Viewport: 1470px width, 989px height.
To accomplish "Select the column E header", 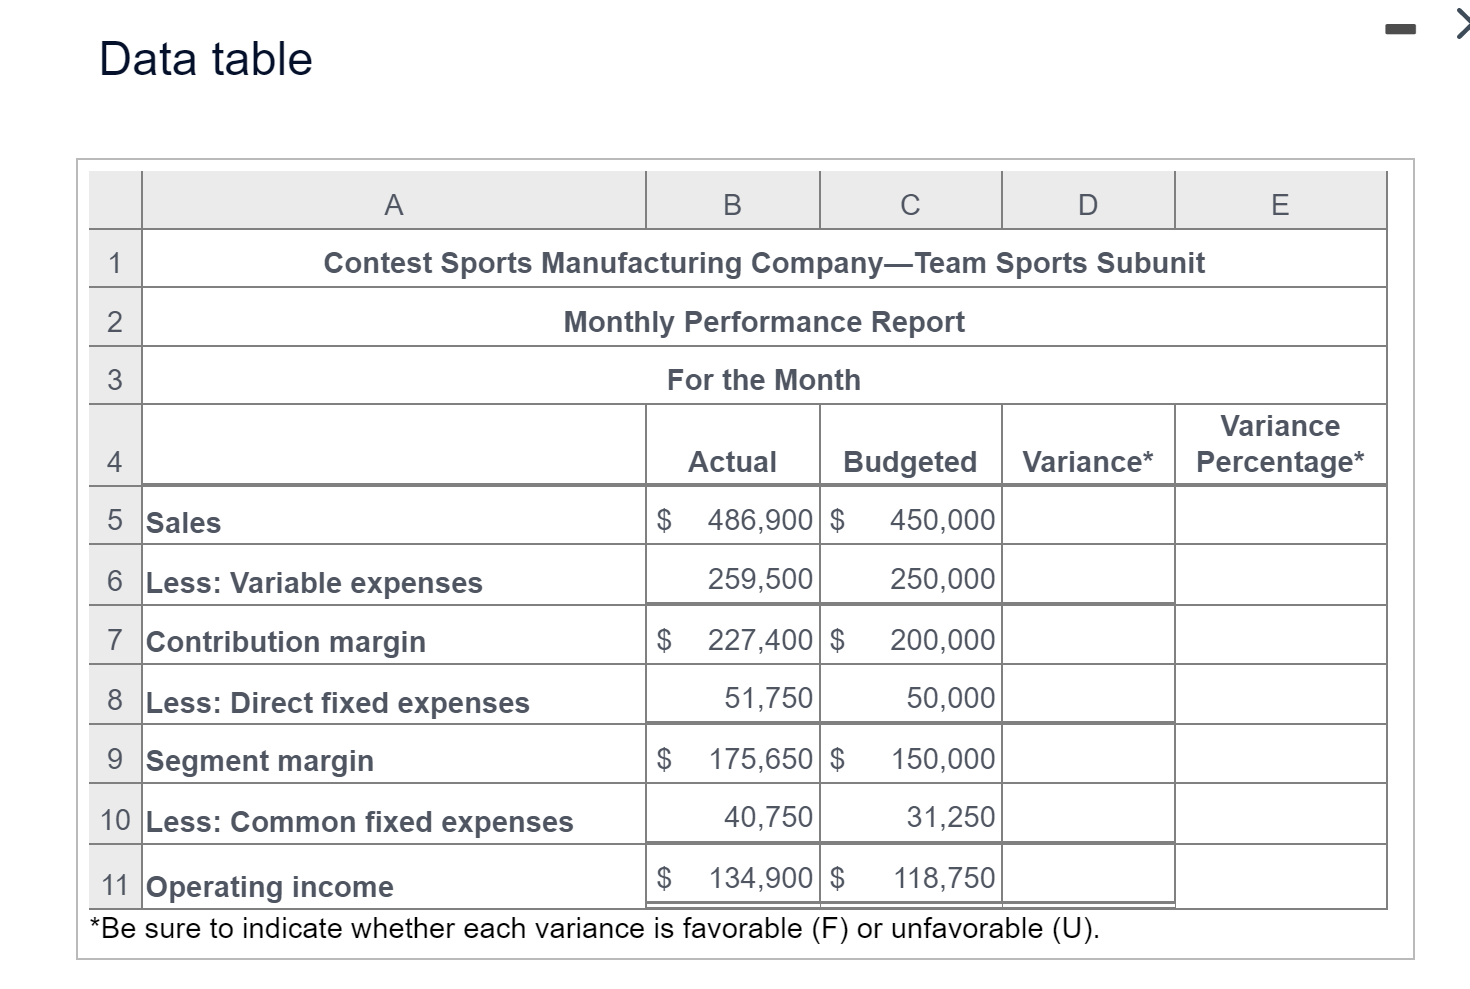I will [x=1280, y=204].
